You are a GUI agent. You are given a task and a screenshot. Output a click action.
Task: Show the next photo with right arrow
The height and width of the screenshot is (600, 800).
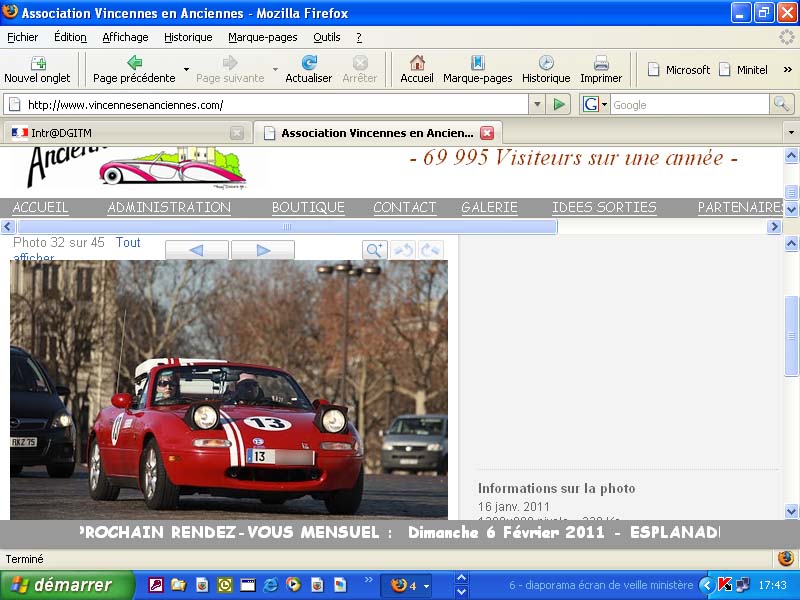coord(263,250)
